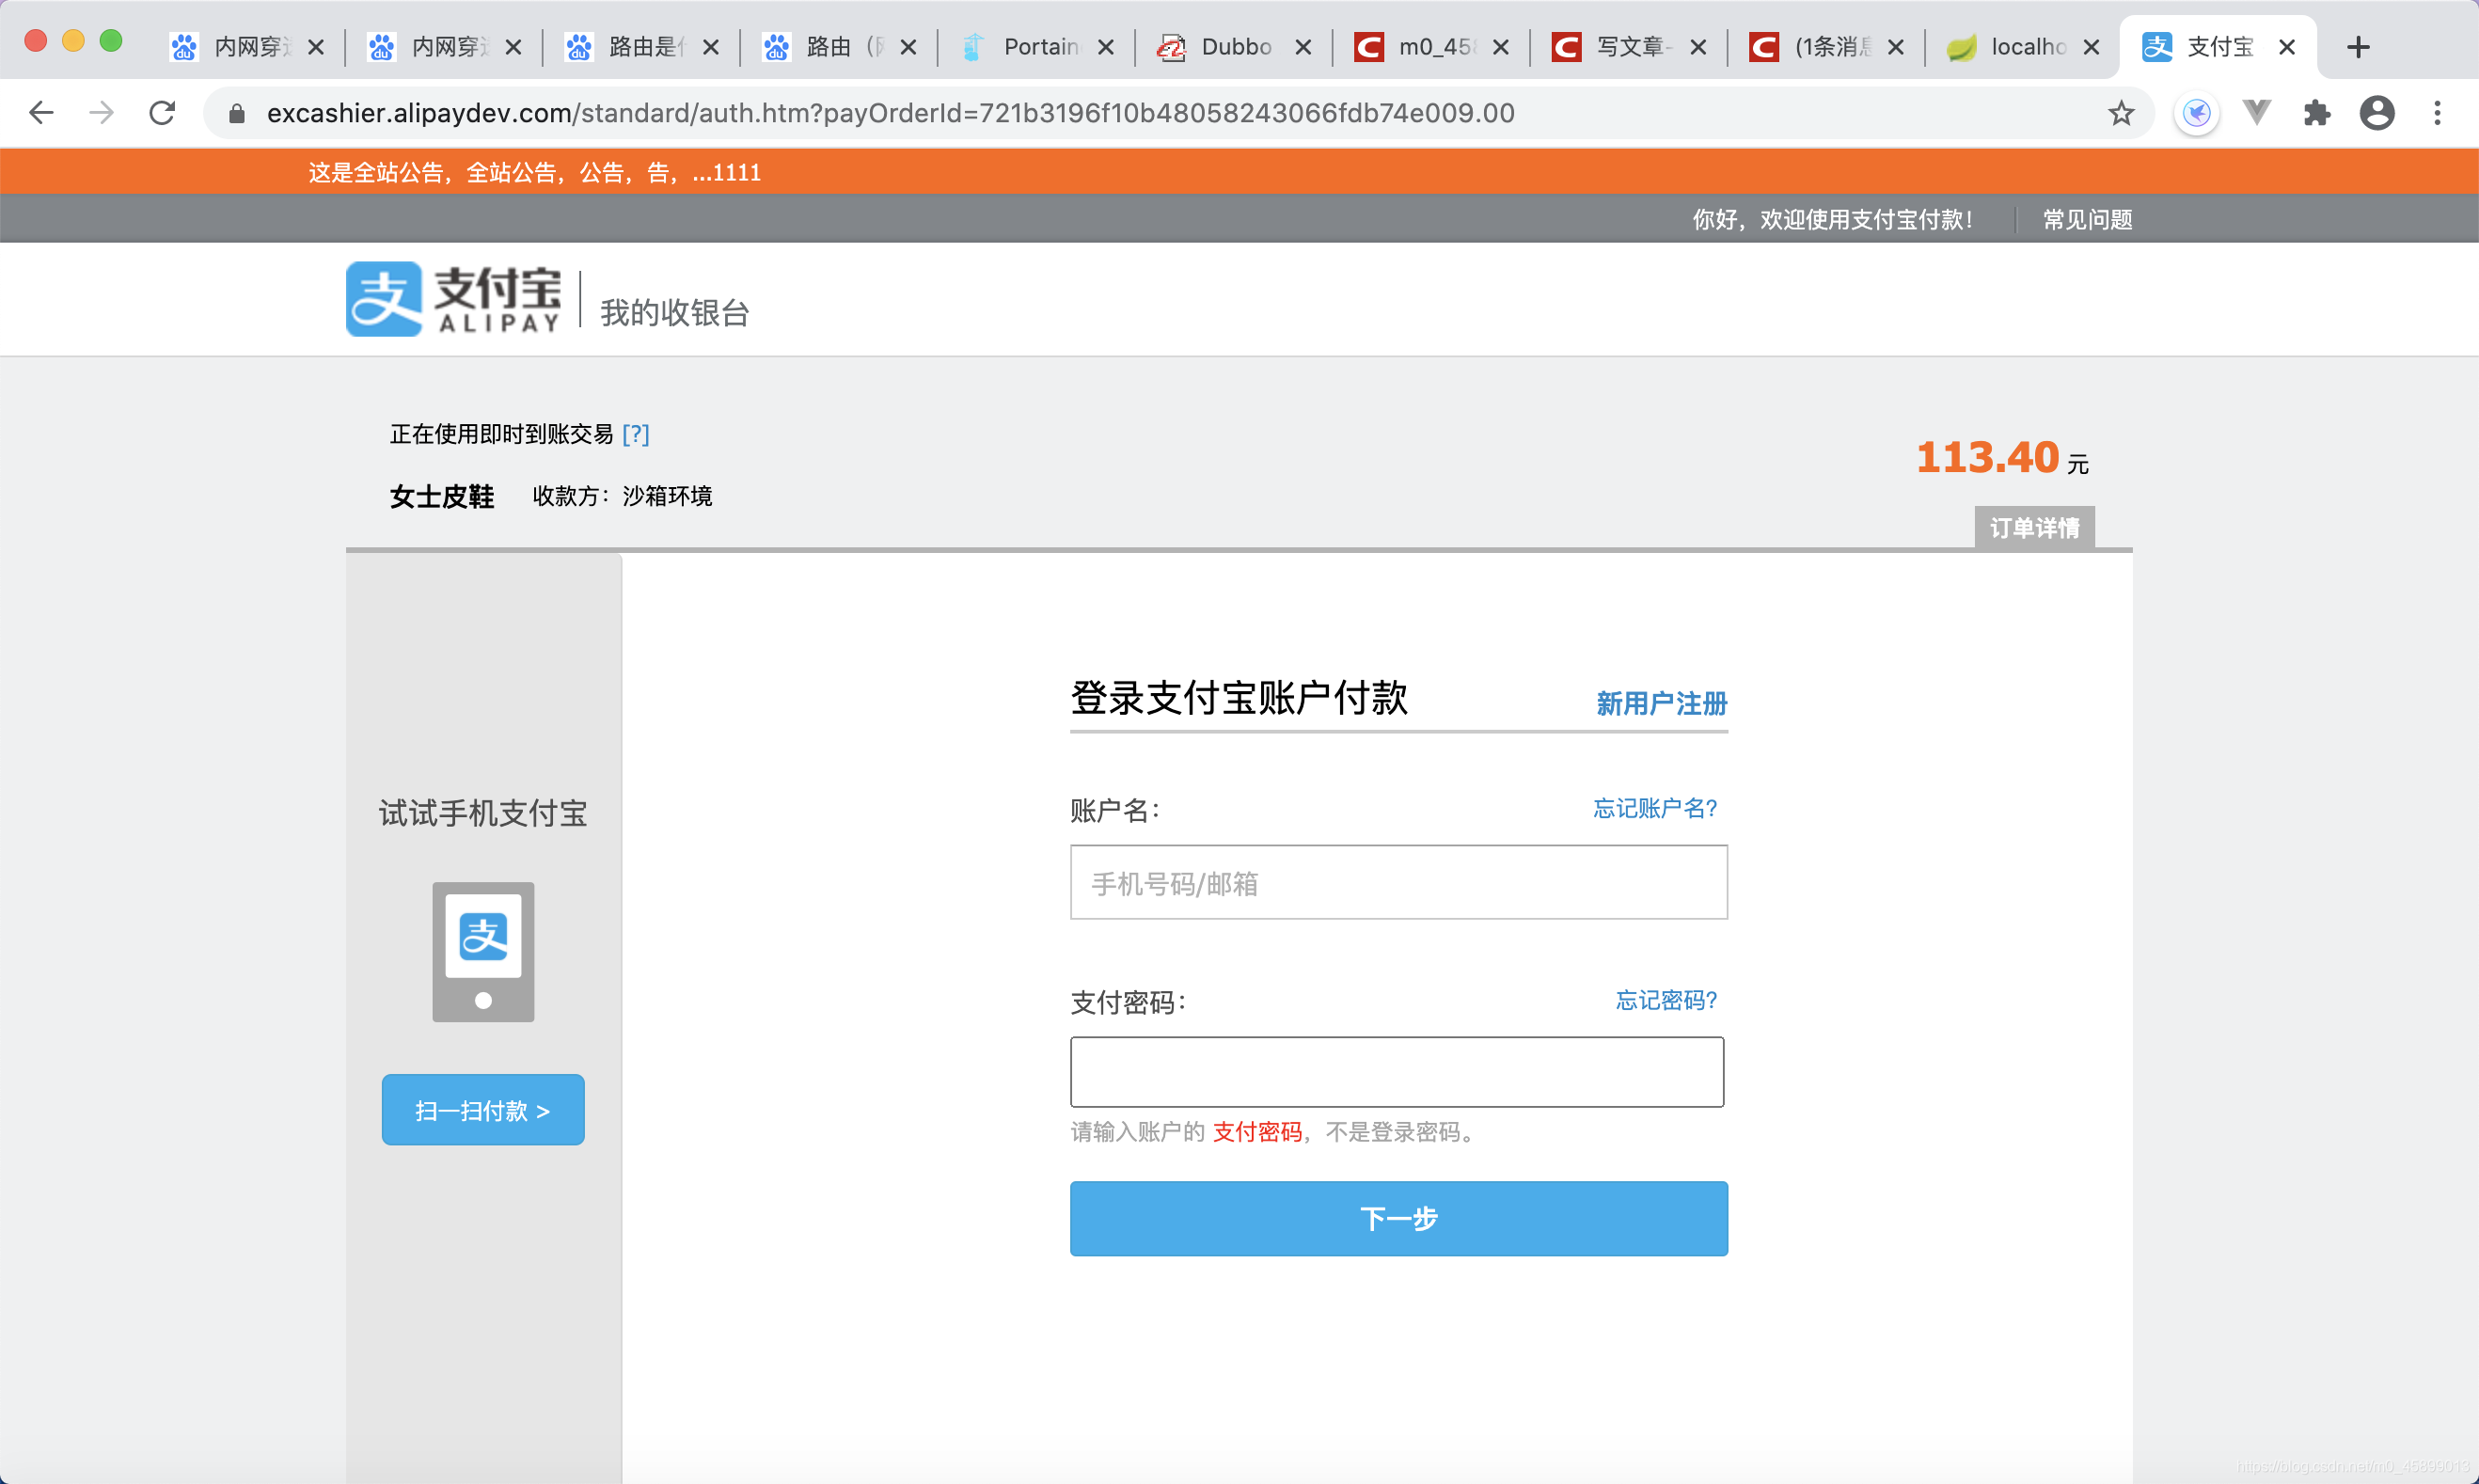
Task: Open the Vue devtools extension icon
Action: [2257, 113]
